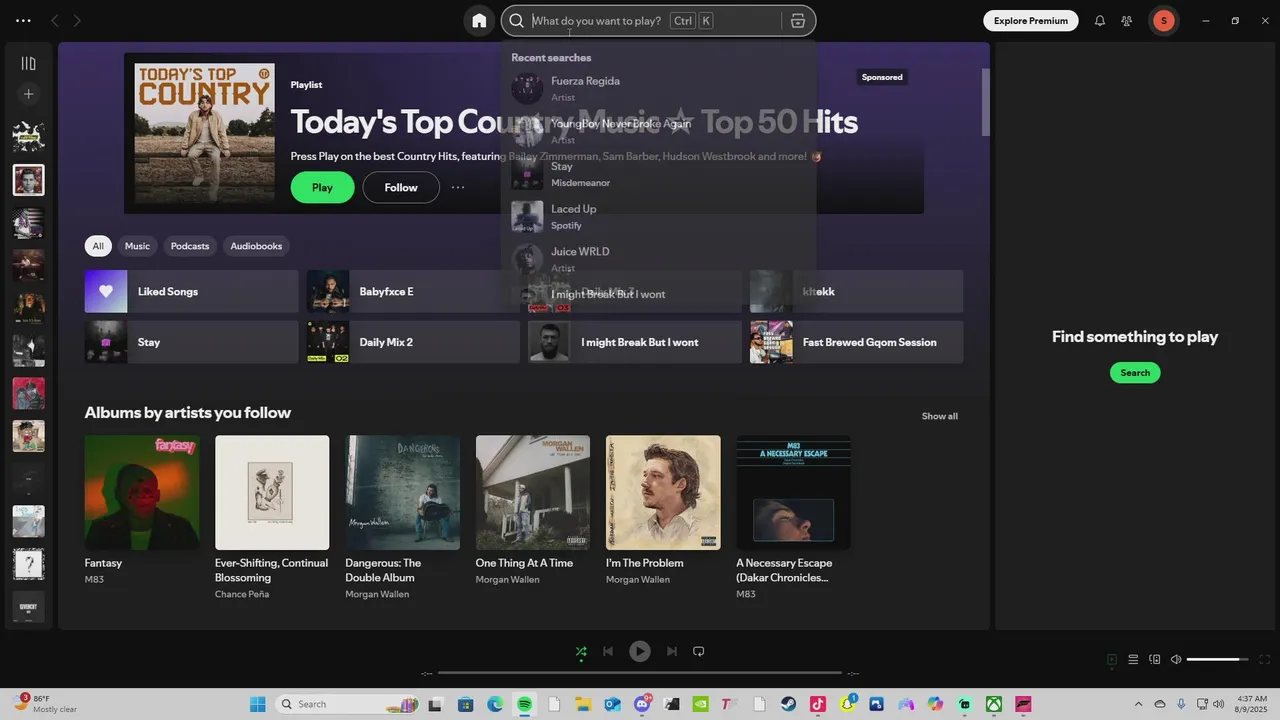The height and width of the screenshot is (720, 1280).
Task: Toggle the Now Playing view icon
Action: [x=1112, y=660]
